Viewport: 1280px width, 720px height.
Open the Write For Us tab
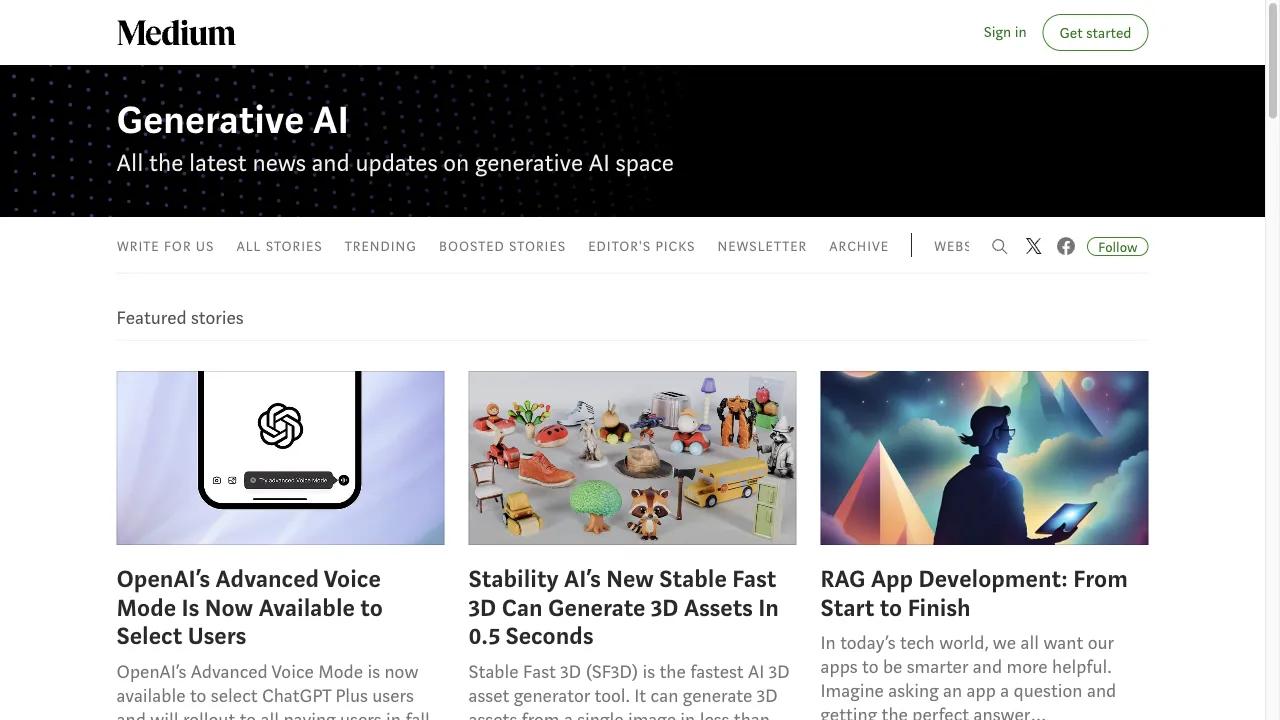pos(165,246)
